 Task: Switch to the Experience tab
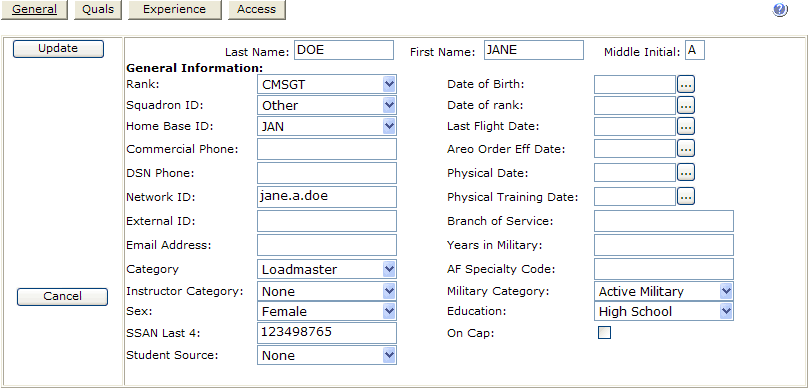coord(174,10)
